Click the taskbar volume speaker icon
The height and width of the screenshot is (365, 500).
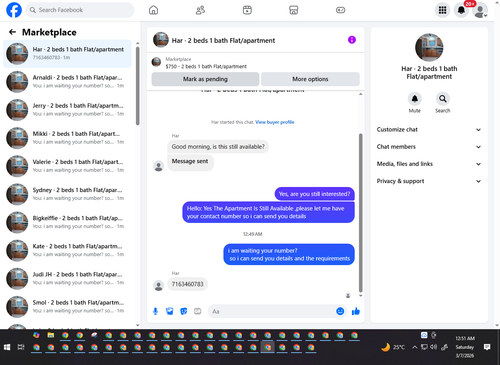tap(433, 347)
